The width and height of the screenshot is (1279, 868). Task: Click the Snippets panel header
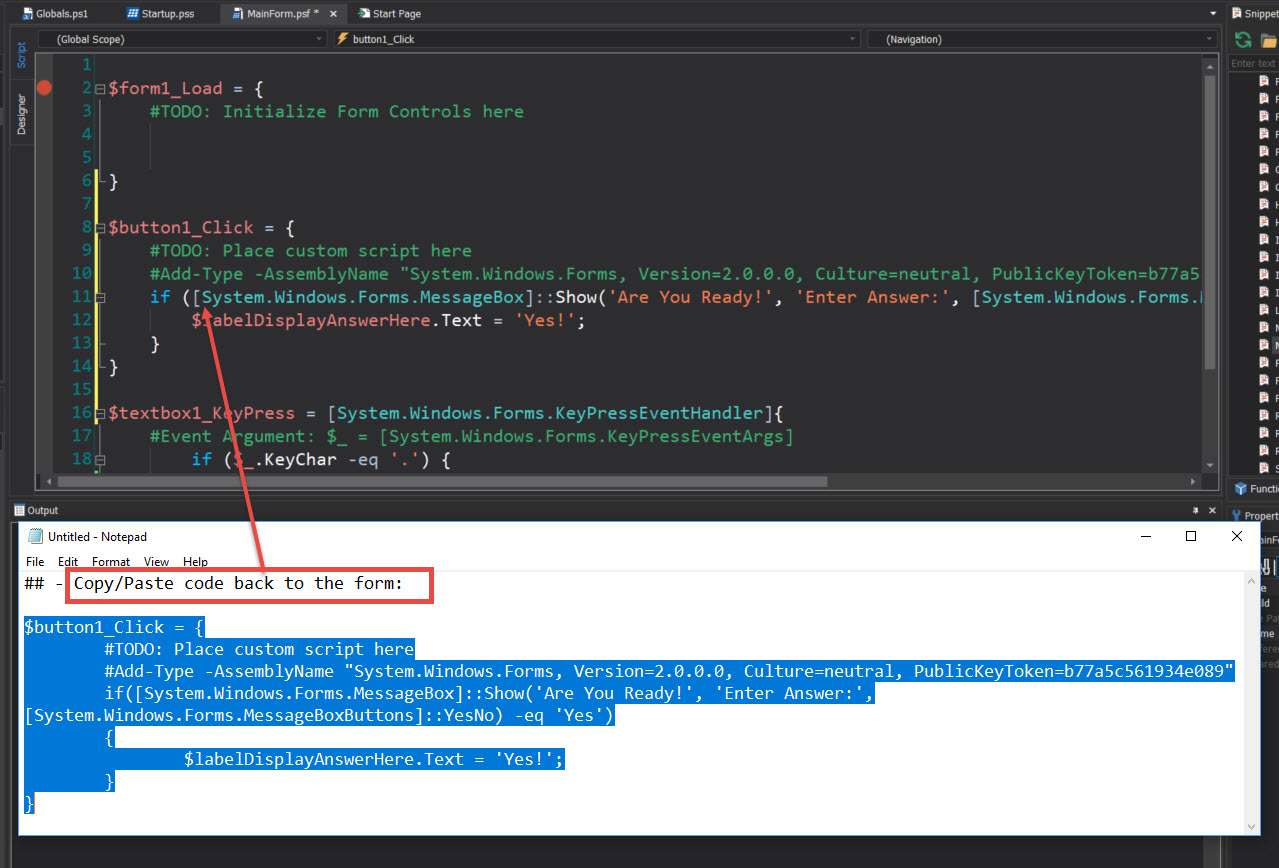click(x=1254, y=14)
